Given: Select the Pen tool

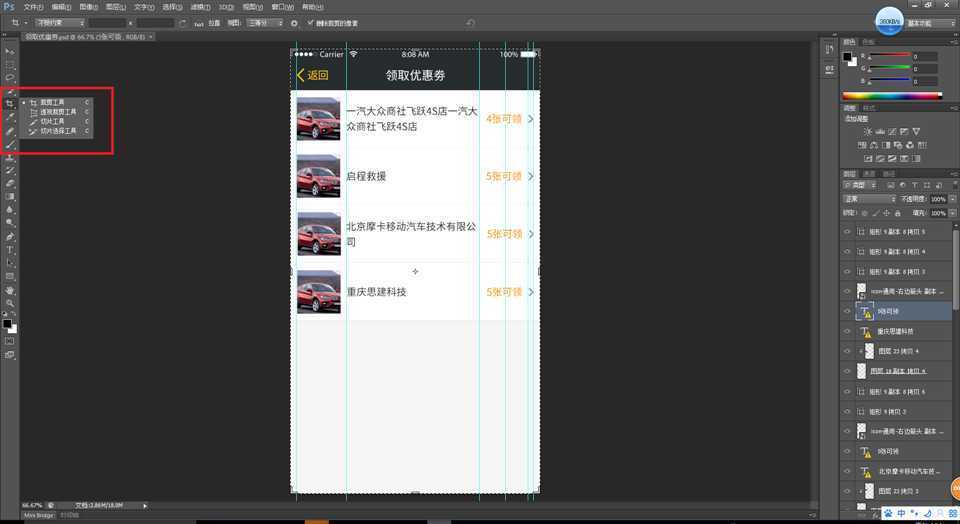Looking at the screenshot, I should (9, 236).
